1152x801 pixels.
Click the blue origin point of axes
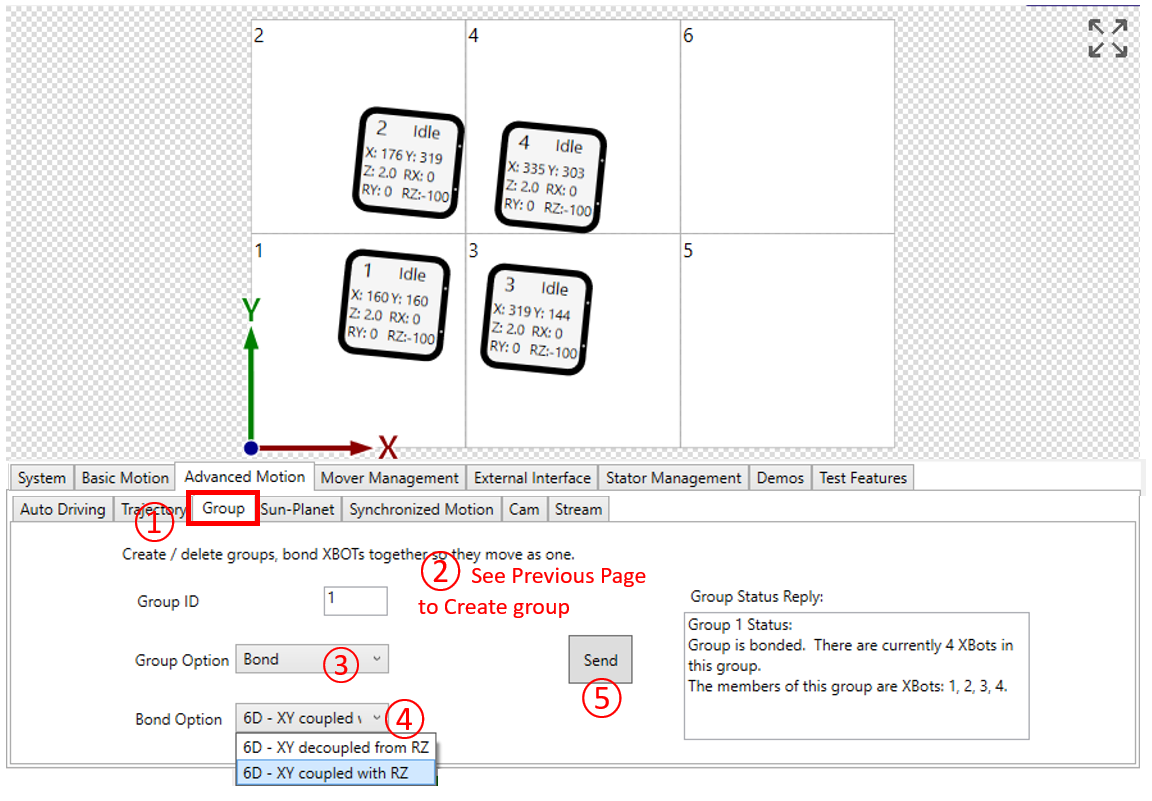point(251,448)
